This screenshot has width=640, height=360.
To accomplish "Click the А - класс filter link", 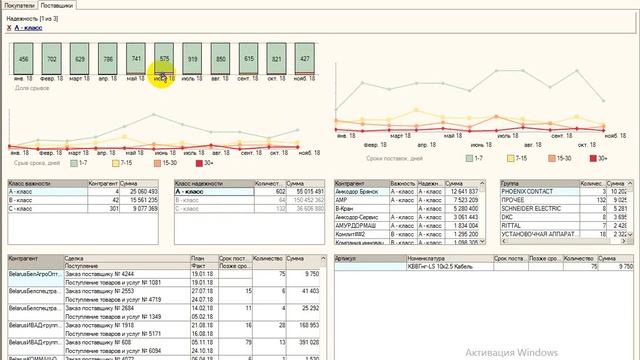I will pyautogui.click(x=28, y=28).
